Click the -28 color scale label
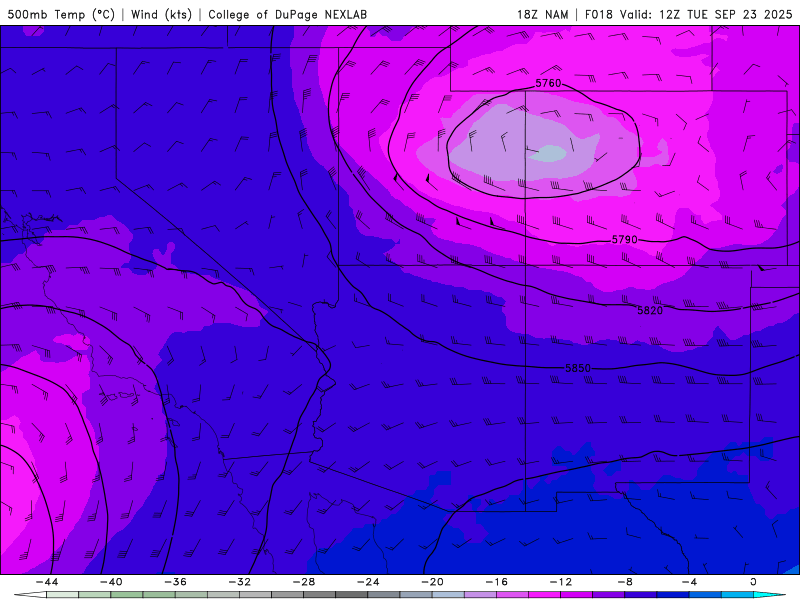The image size is (800, 600). pos(304,582)
